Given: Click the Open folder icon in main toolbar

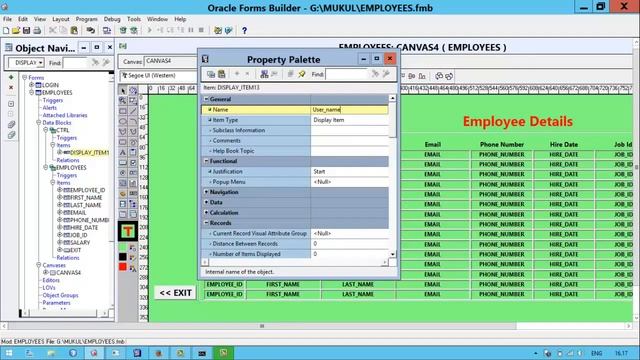Looking at the screenshot, I should tap(16, 31).
